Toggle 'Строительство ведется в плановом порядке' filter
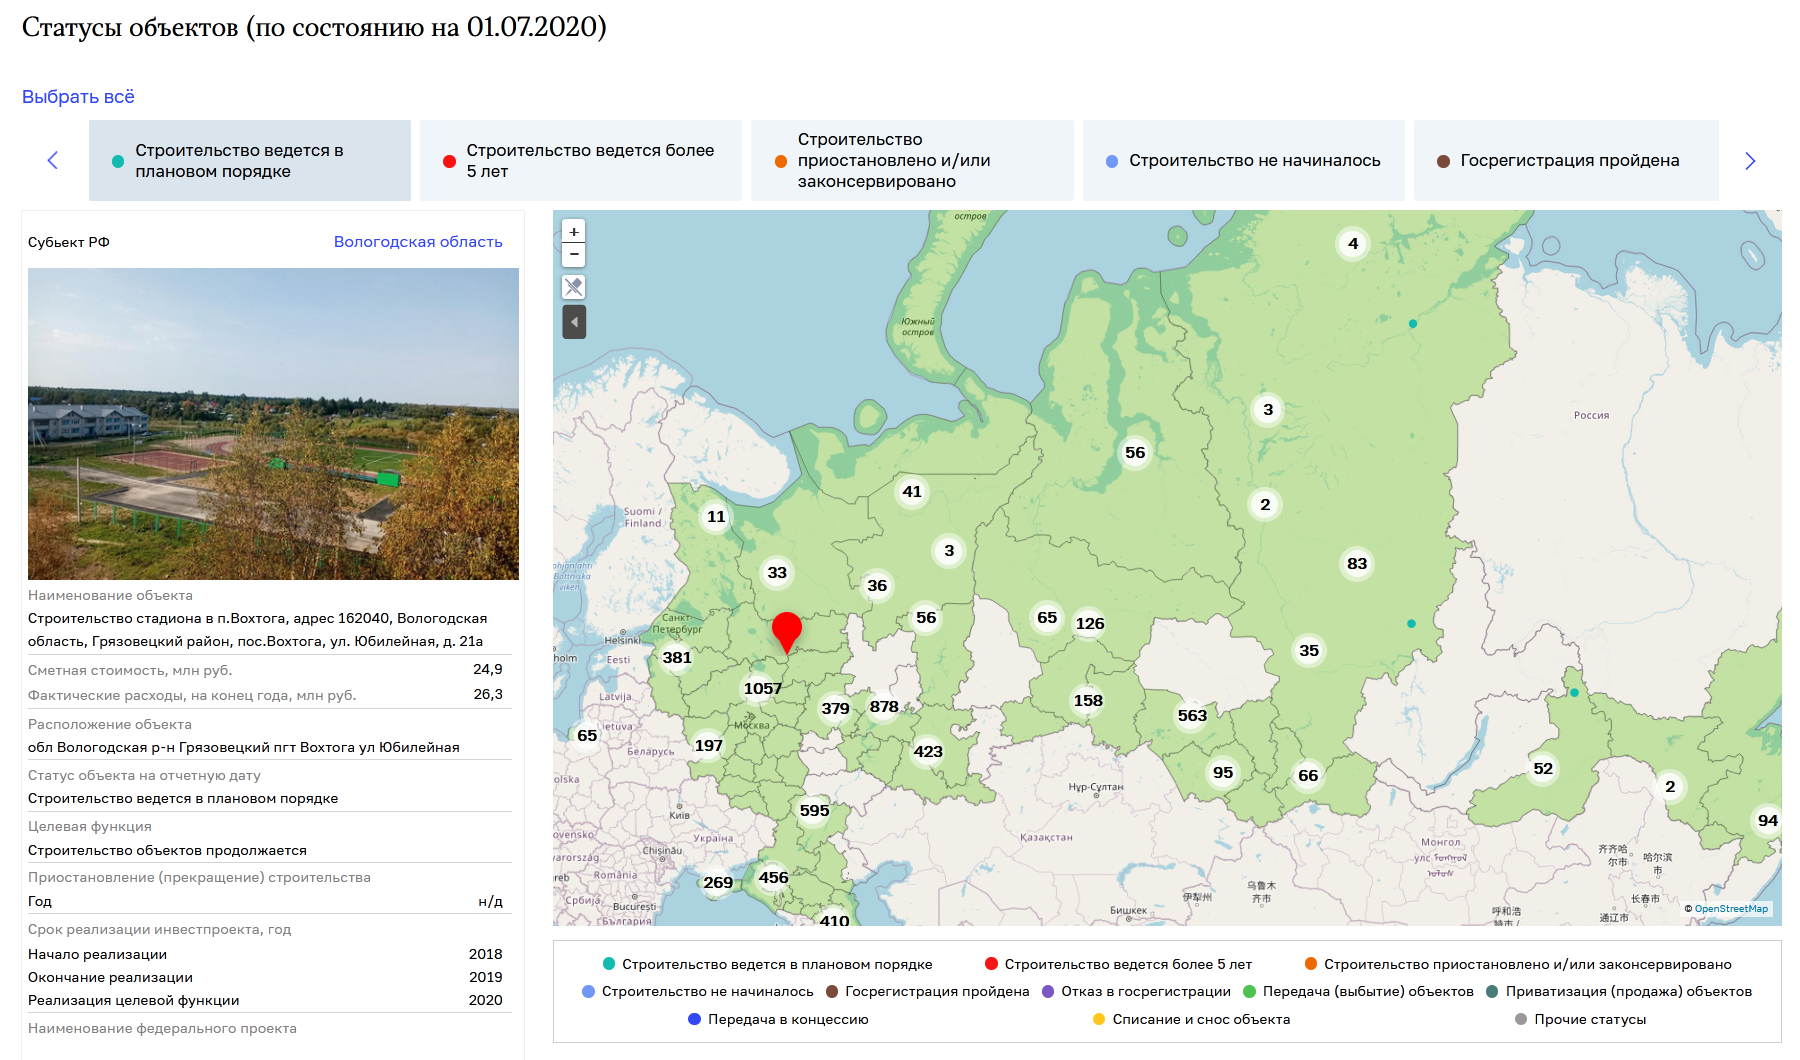 coord(250,161)
